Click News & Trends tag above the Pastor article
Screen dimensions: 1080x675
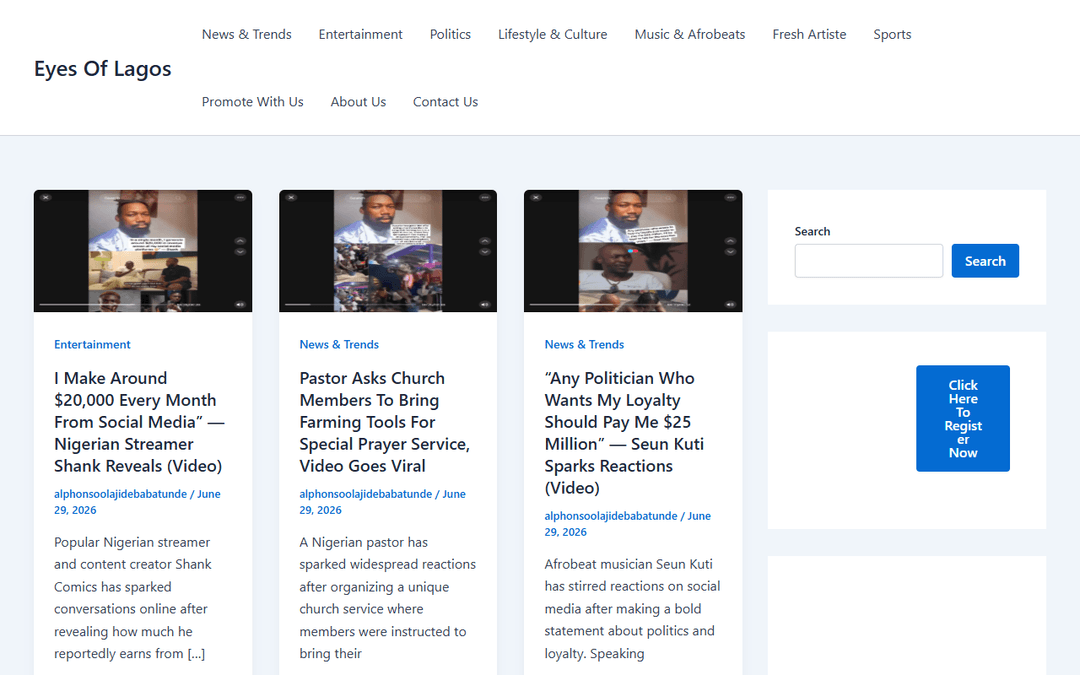pos(339,344)
